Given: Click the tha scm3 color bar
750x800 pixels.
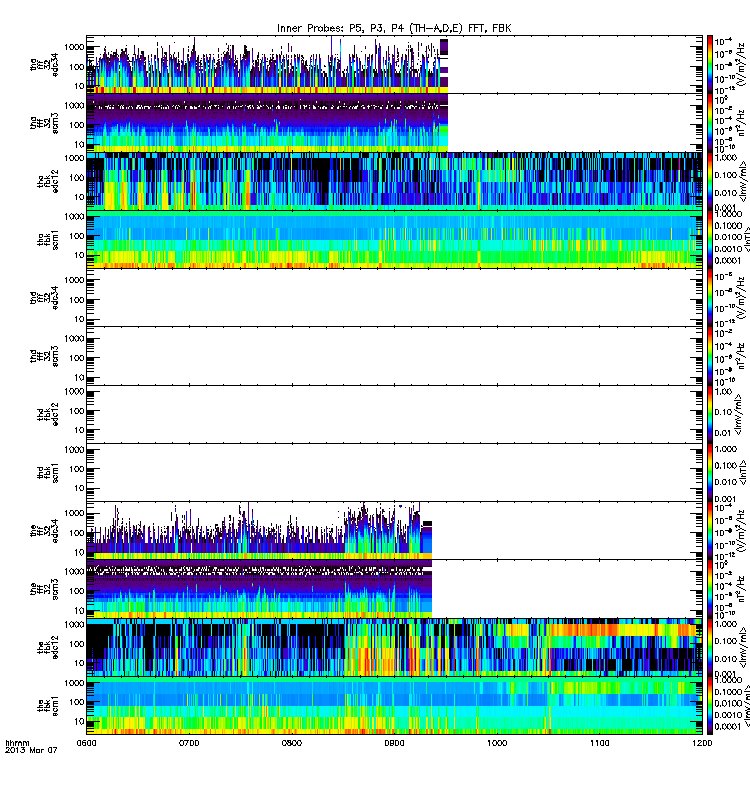Looking at the screenshot, I should click(x=710, y=123).
